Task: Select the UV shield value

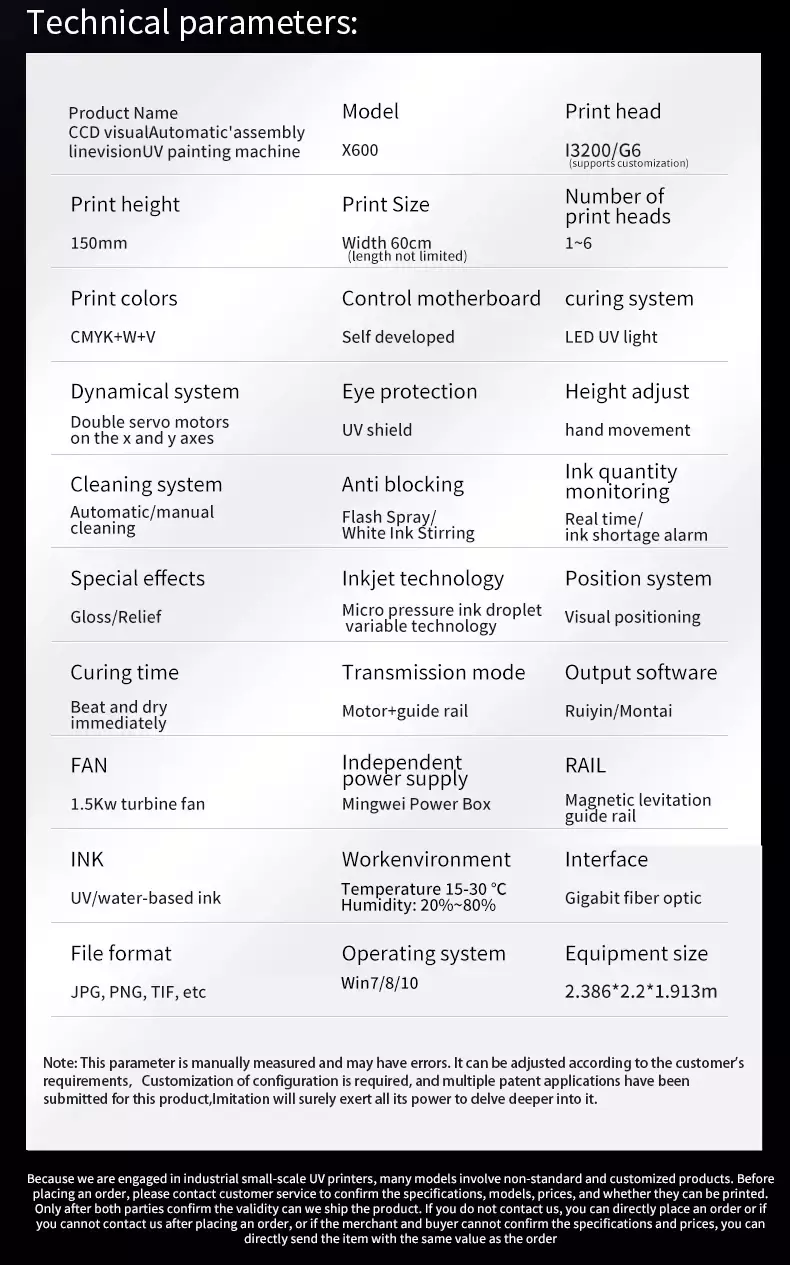Action: pos(377,430)
